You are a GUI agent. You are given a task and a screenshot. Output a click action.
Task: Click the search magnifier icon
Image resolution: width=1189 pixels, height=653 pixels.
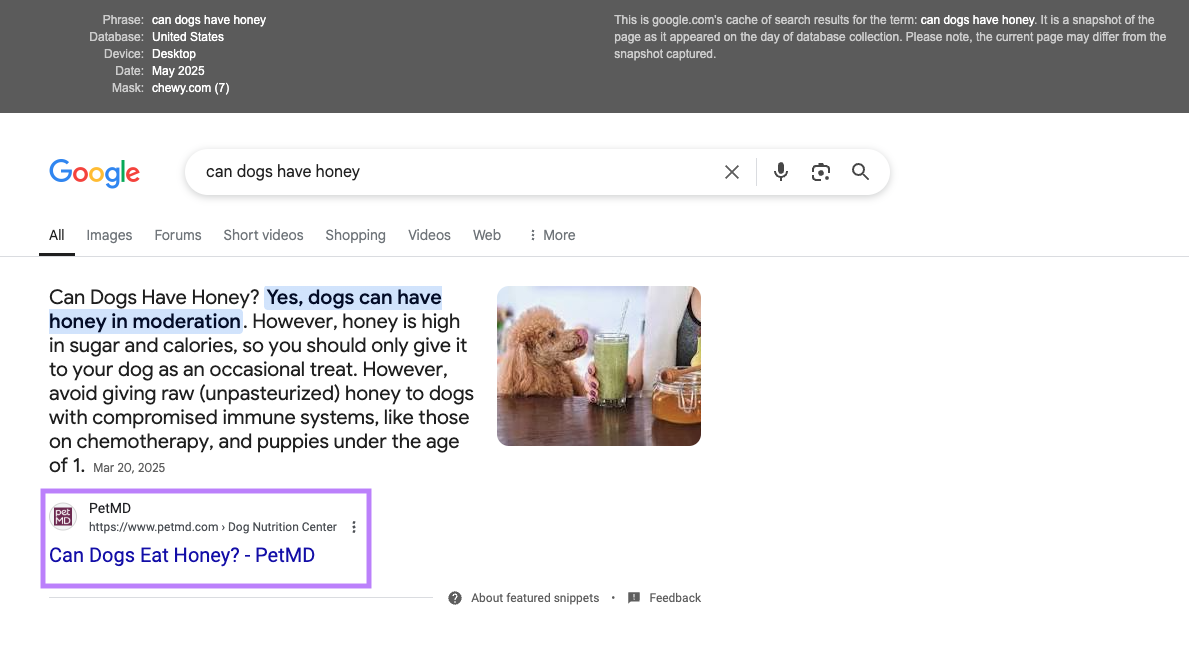[860, 171]
